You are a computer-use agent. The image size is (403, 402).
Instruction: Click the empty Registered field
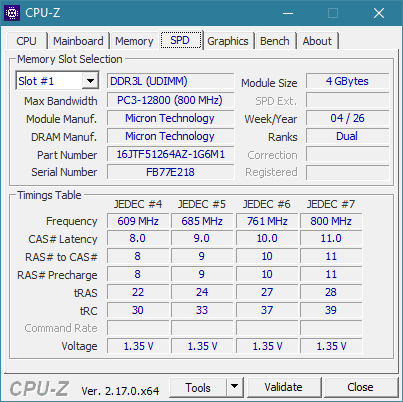(347, 172)
